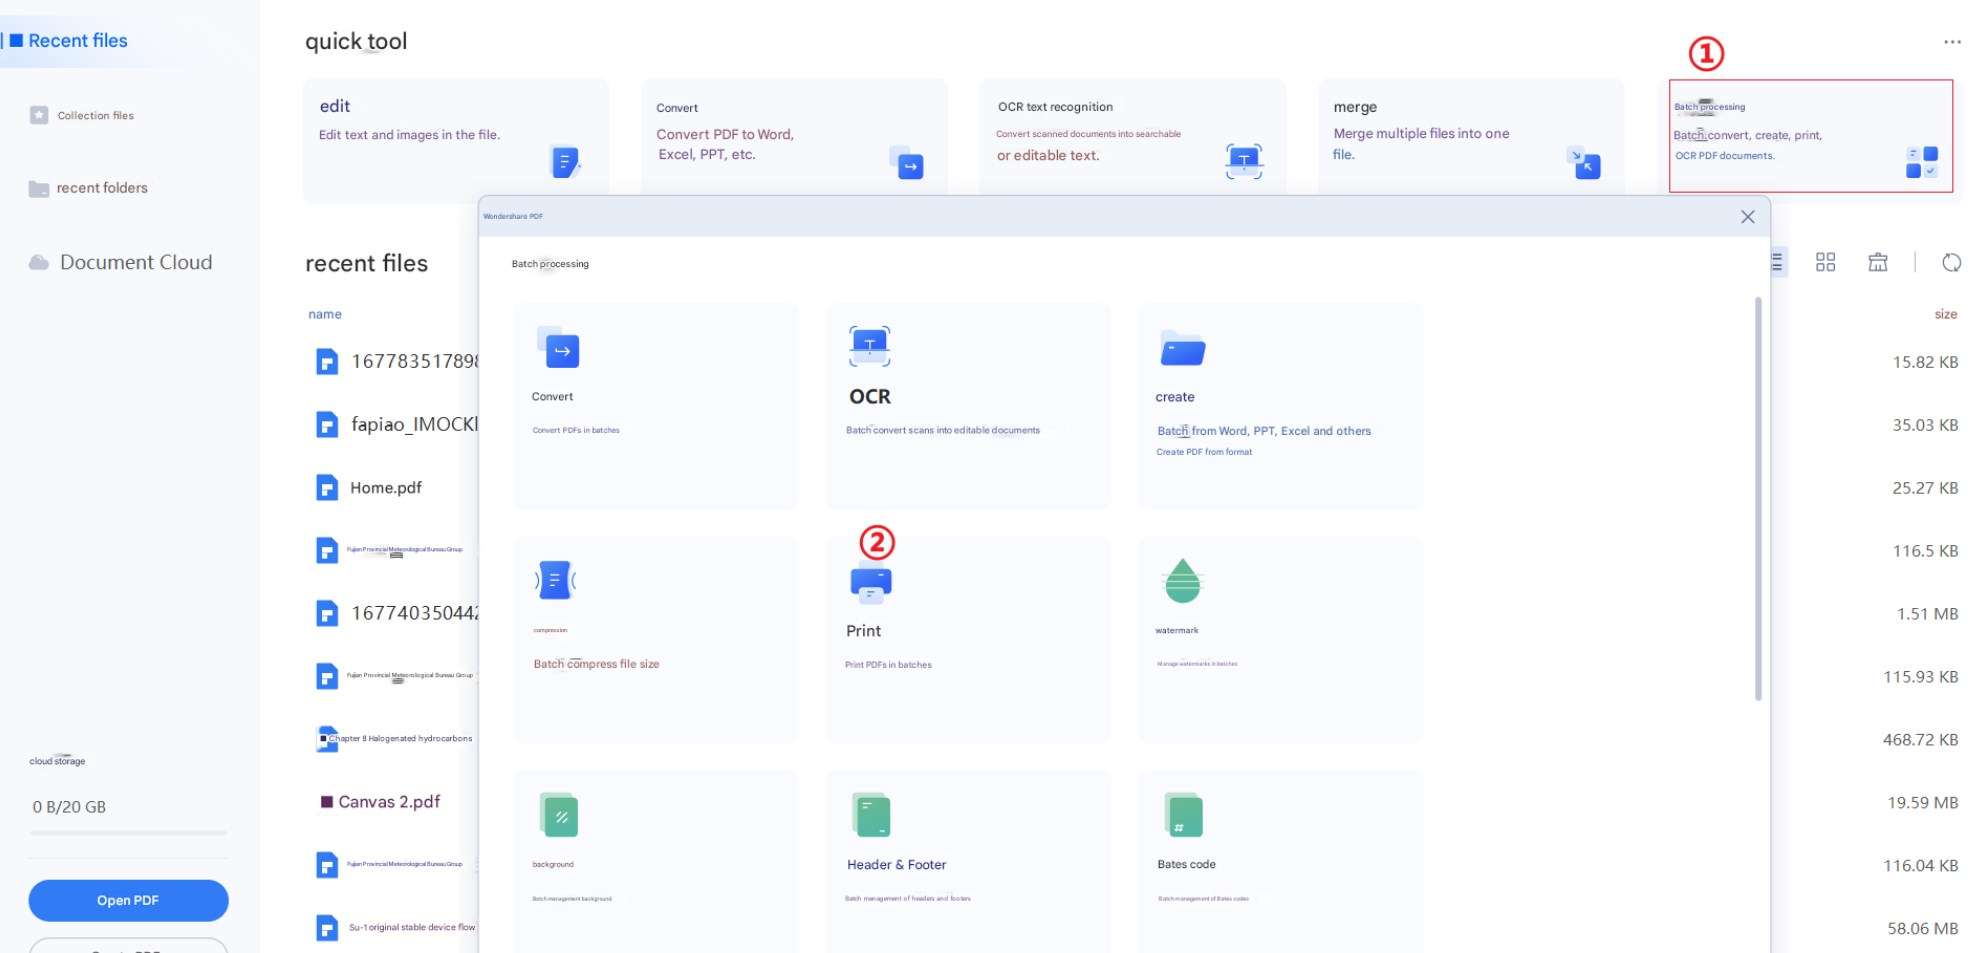Viewport: 1979px width, 953px height.
Task: Choose the batch compression icon
Action: tap(555, 580)
